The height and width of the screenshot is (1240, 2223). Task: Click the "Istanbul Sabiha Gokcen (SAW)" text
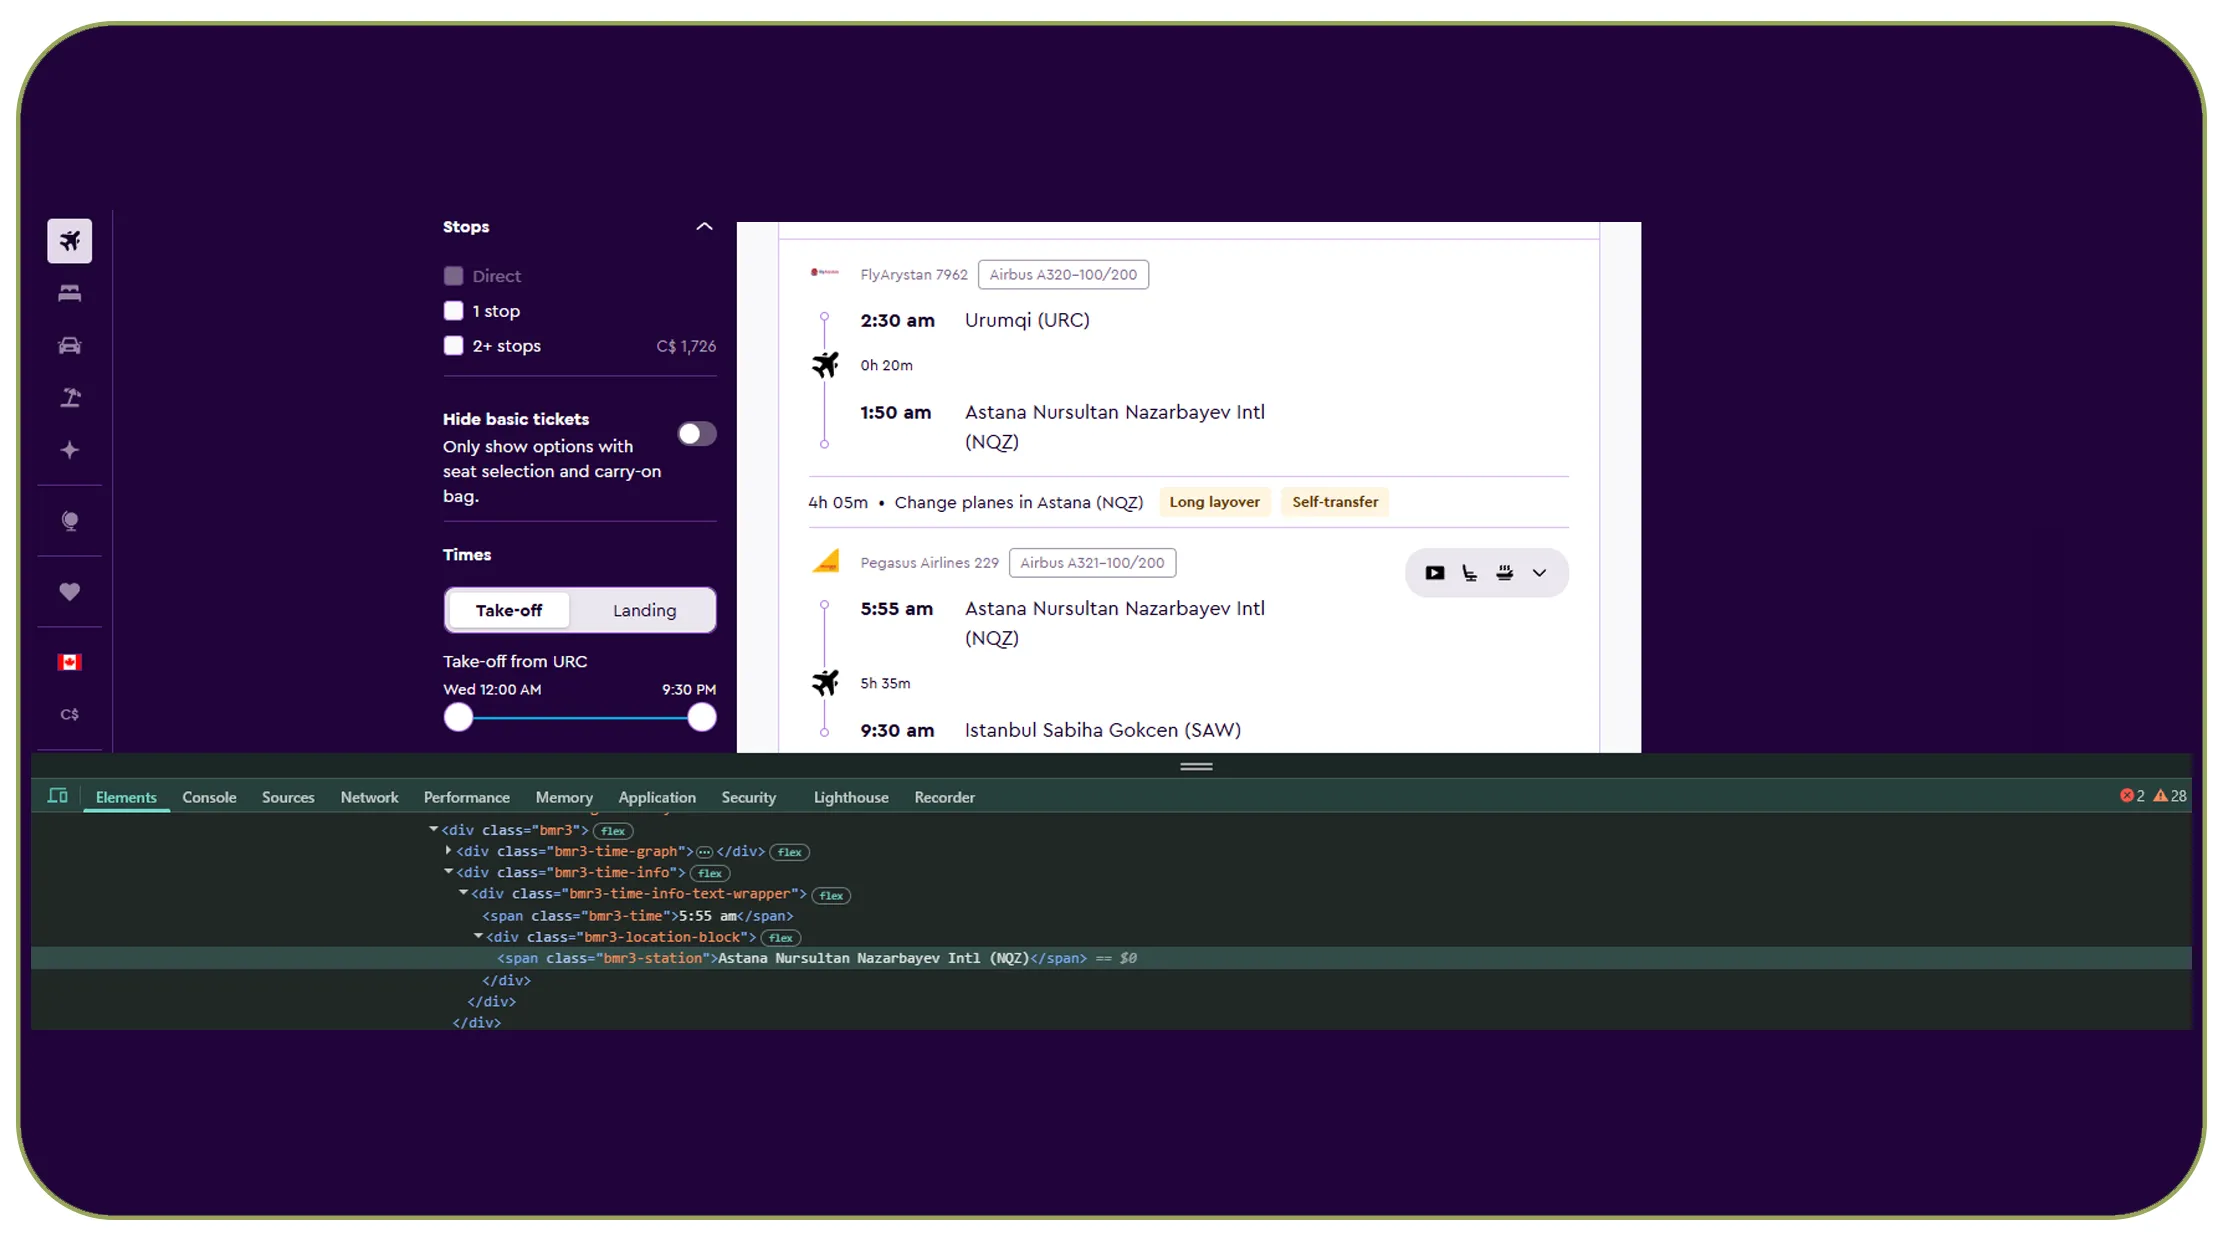[1102, 730]
